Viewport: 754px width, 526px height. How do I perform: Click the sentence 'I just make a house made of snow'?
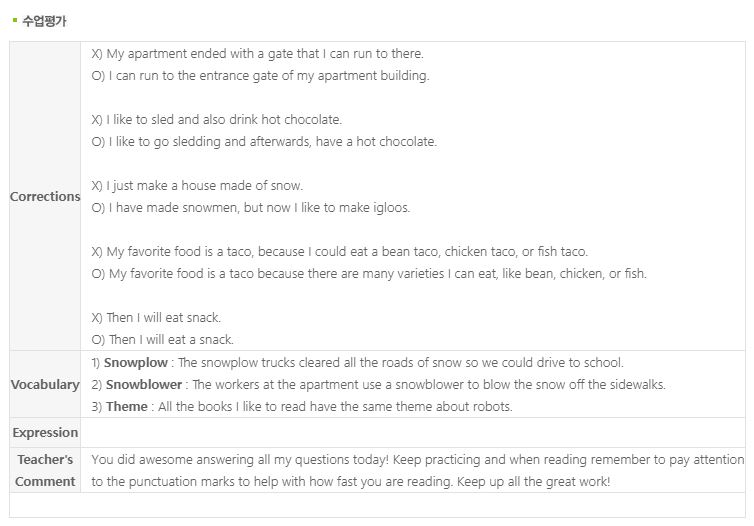tap(197, 186)
